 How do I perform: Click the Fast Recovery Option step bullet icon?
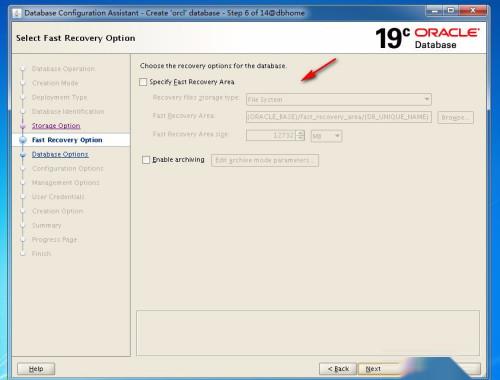pyautogui.click(x=23, y=140)
